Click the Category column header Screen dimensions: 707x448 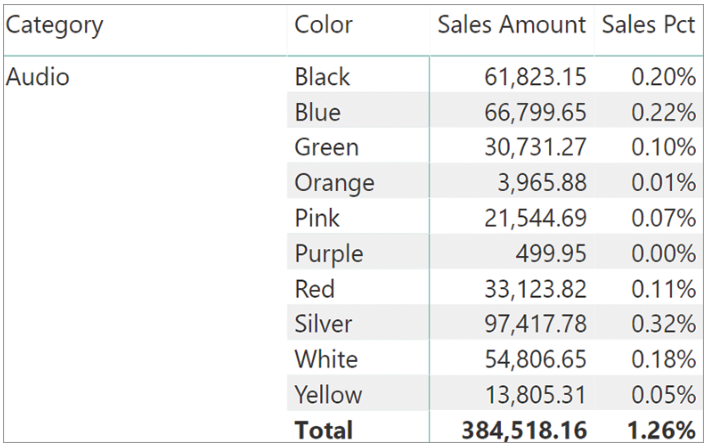(55, 25)
